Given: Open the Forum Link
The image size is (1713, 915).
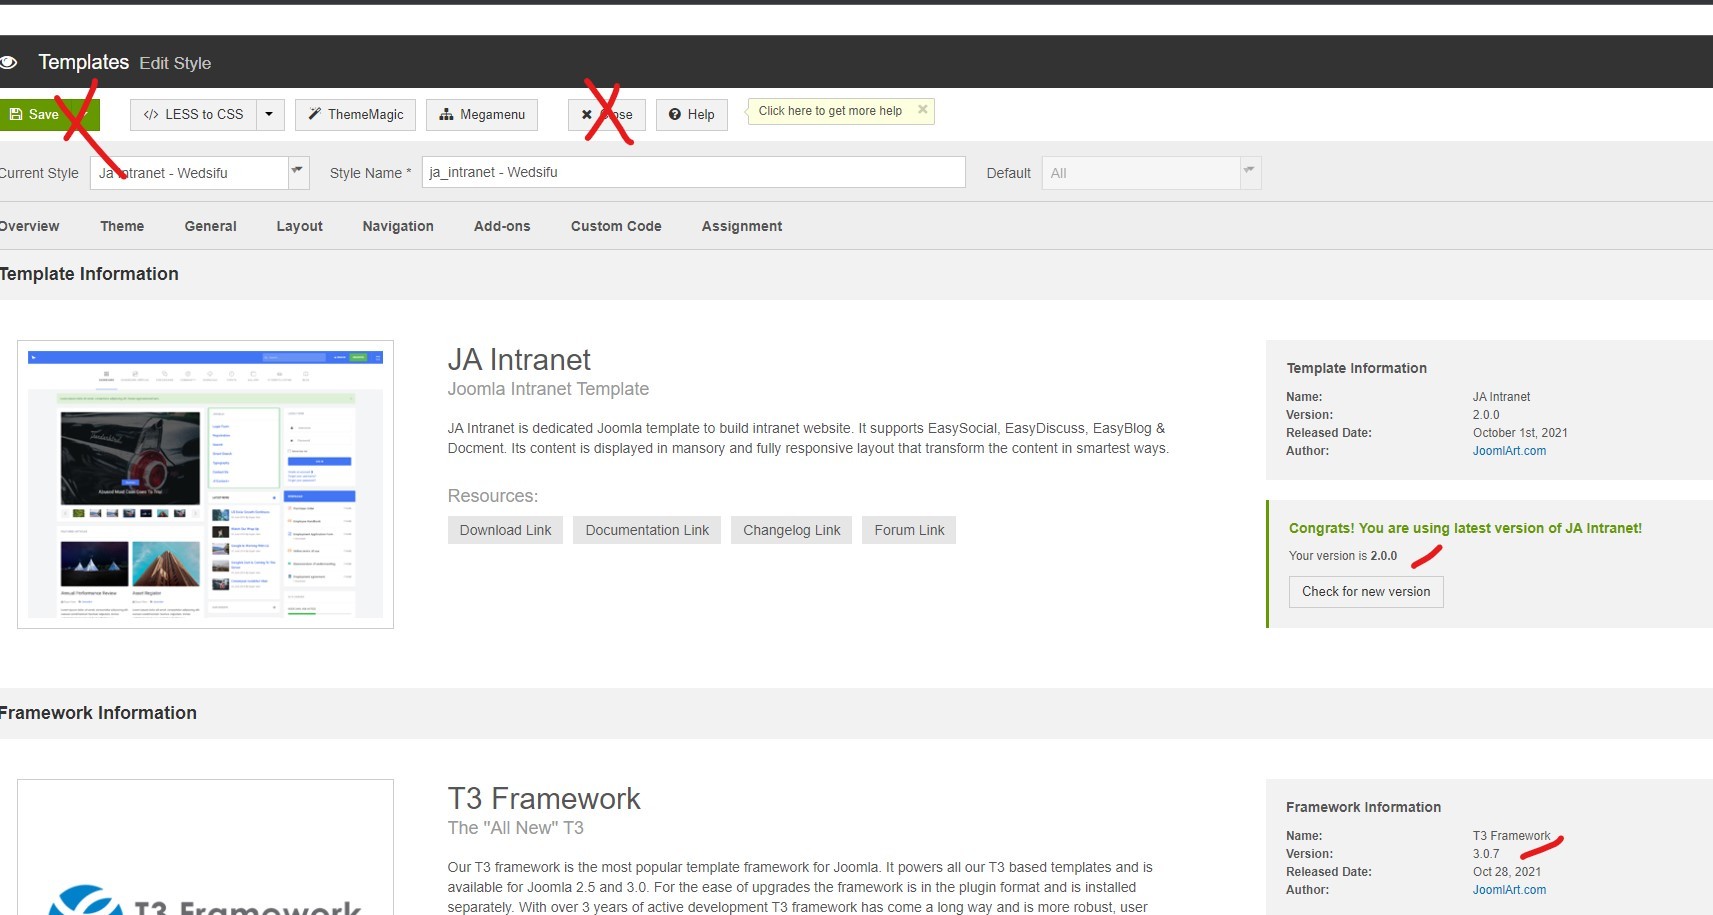Looking at the screenshot, I should [909, 530].
